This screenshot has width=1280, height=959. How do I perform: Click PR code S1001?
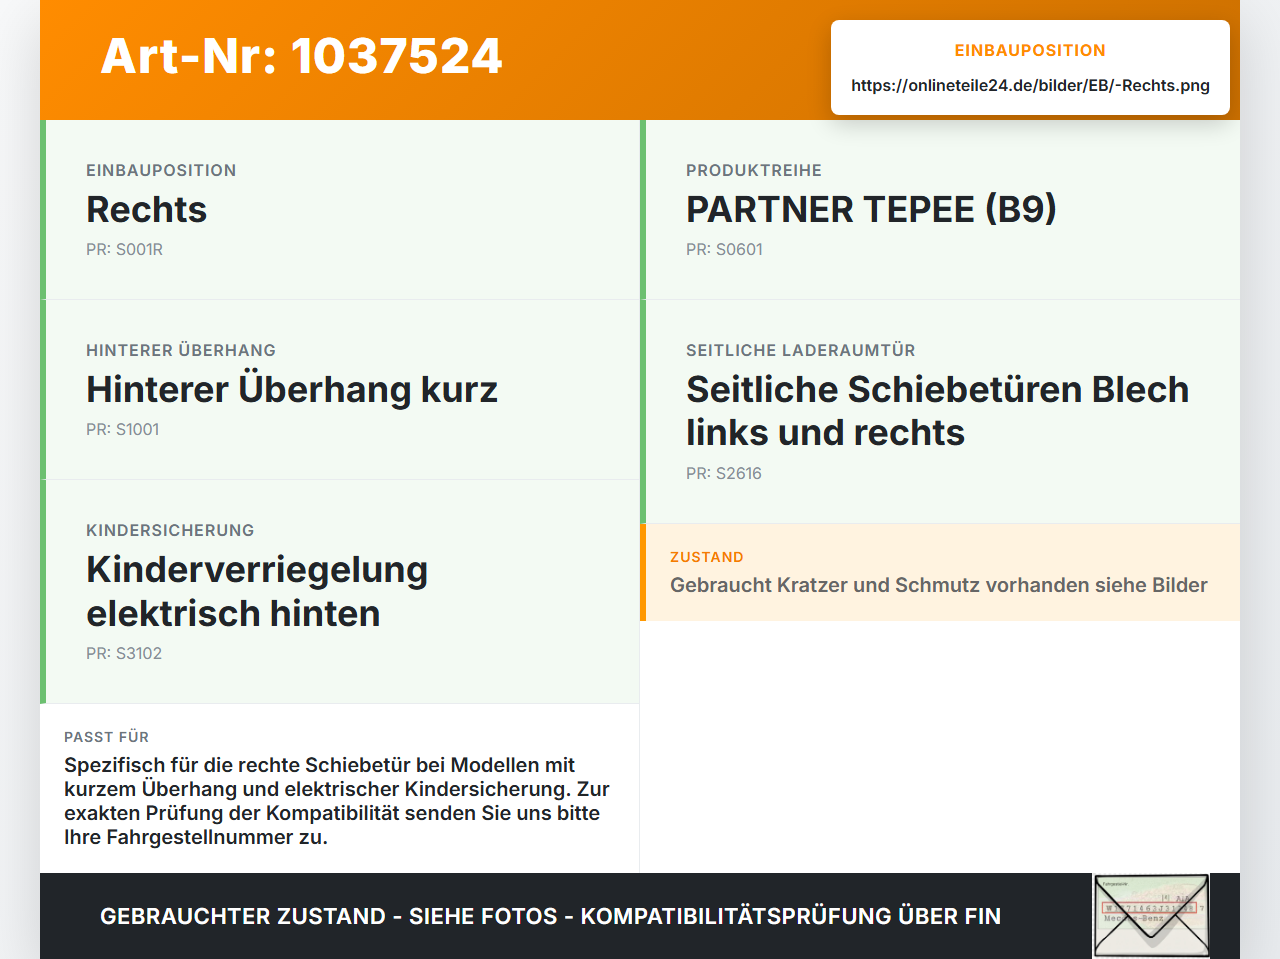click(x=123, y=429)
